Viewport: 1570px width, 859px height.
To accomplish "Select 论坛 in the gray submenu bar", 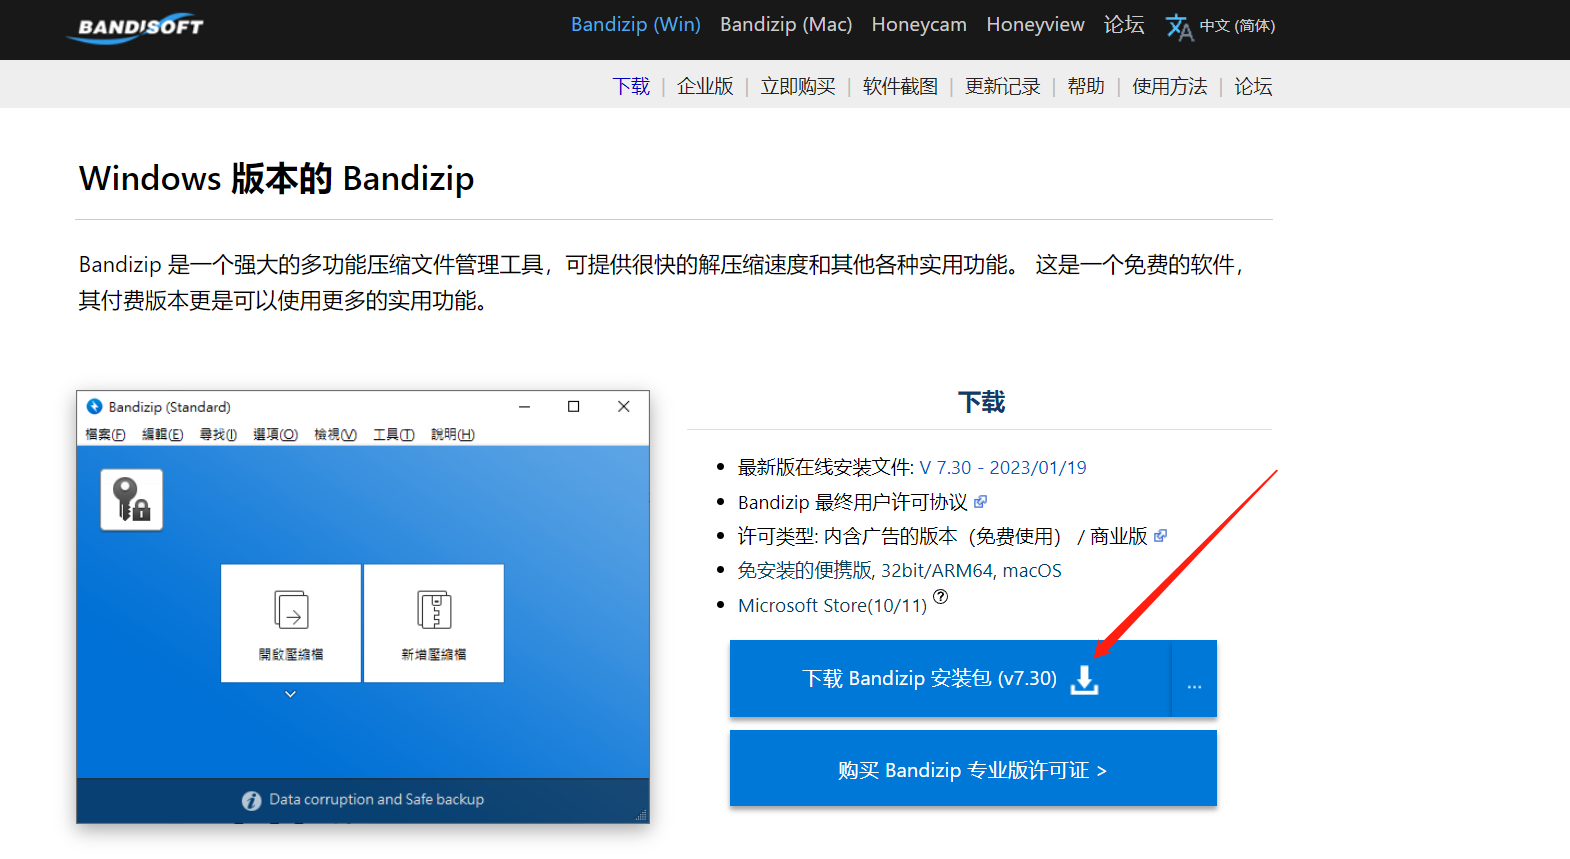I will click(x=1253, y=86).
